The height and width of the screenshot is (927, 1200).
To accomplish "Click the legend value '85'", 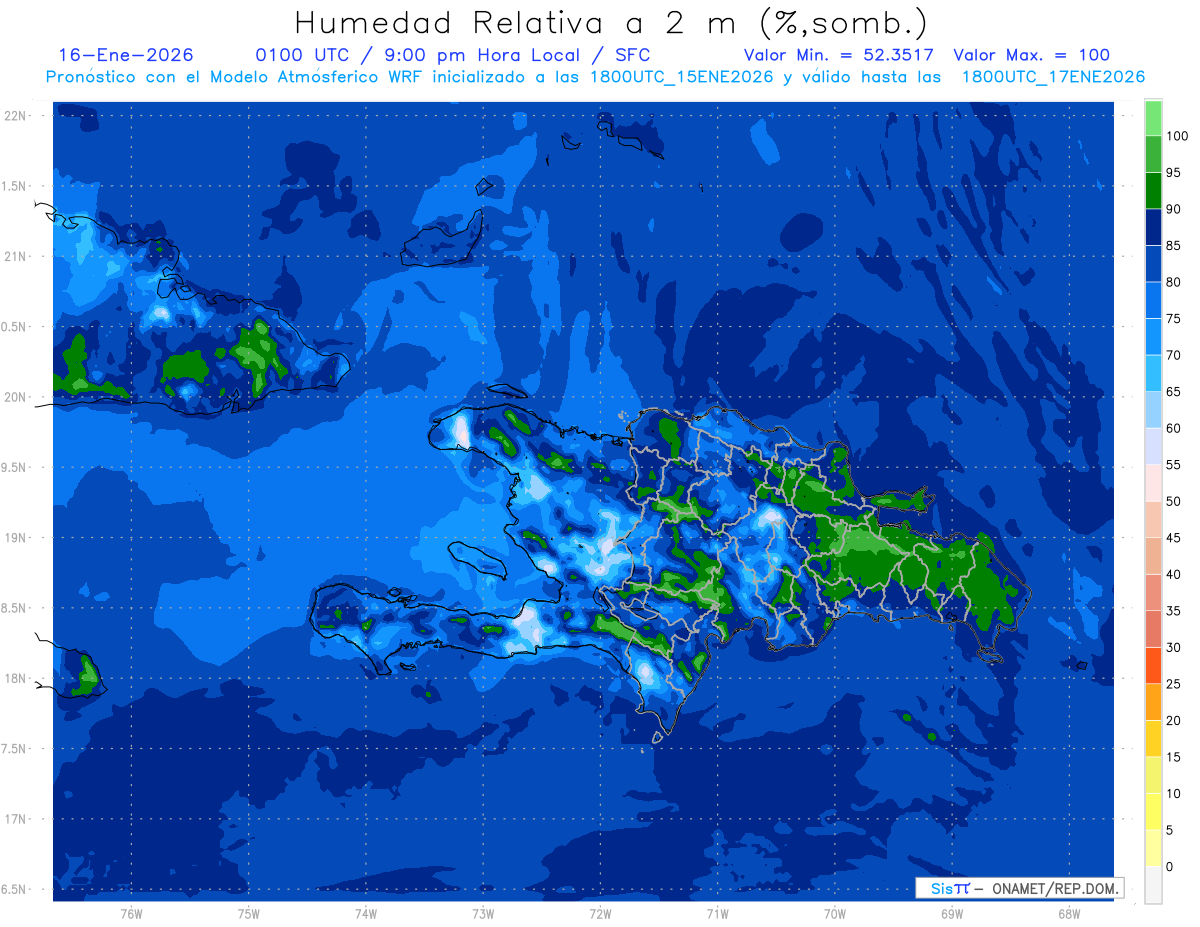I will tap(1174, 245).
